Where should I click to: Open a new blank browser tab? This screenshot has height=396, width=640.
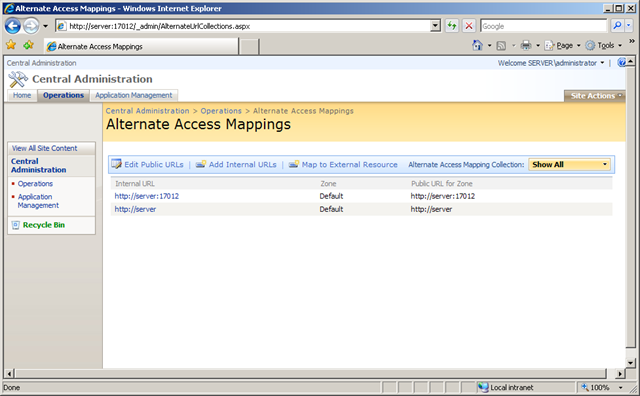coord(249,47)
